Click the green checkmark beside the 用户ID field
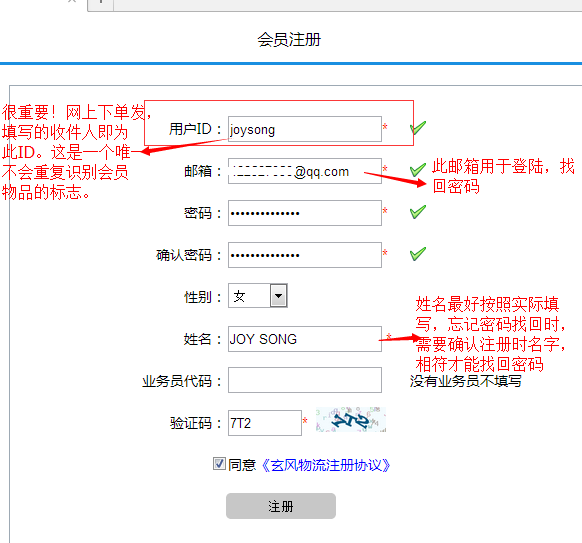 tap(418, 128)
